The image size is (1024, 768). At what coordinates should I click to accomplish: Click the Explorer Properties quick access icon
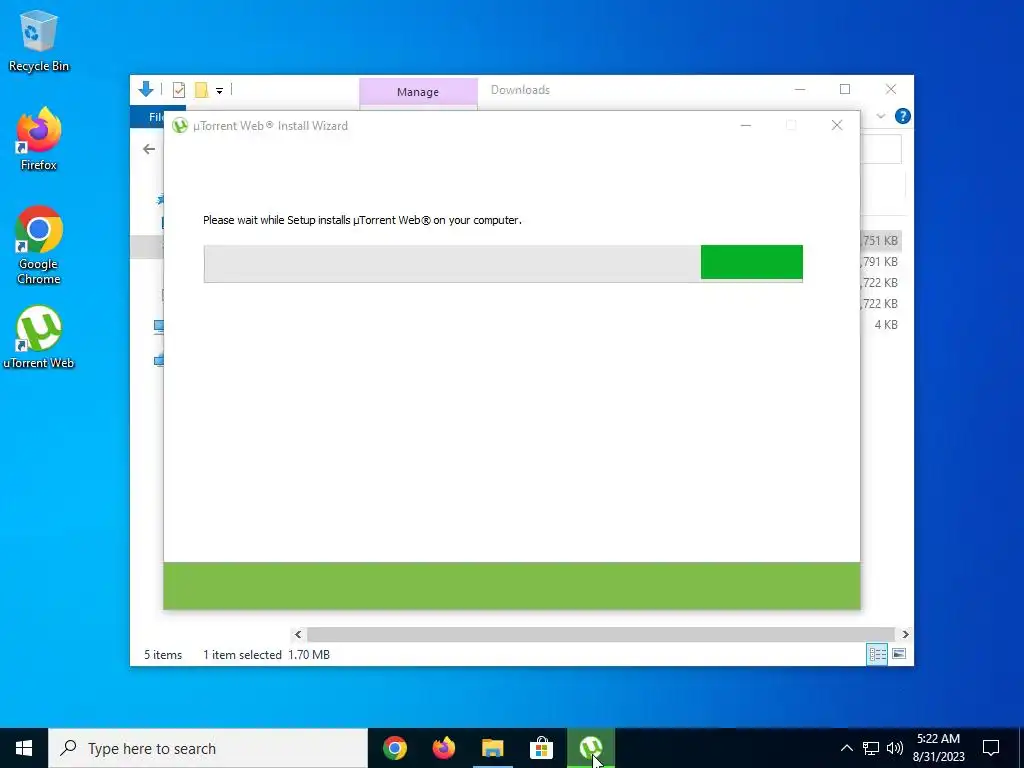coord(179,89)
